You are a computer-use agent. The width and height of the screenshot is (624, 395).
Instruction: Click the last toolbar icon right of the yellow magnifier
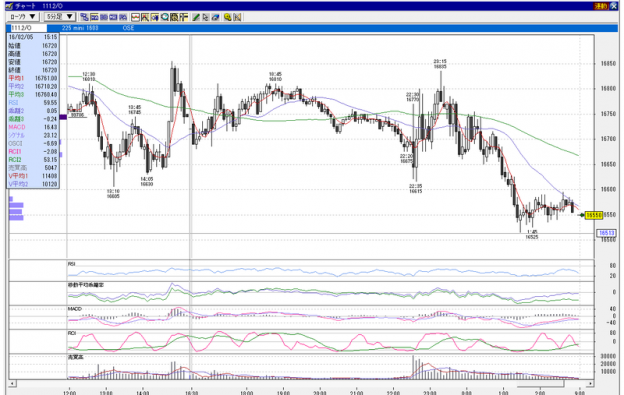[x=237, y=17]
